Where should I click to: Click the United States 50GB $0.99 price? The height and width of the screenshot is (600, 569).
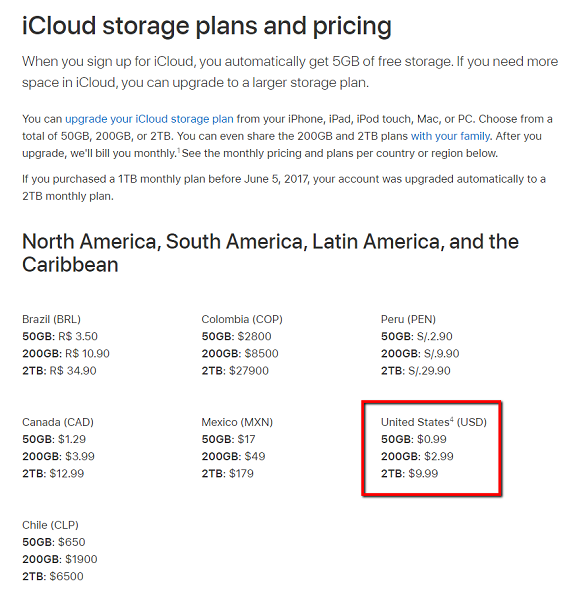point(414,439)
